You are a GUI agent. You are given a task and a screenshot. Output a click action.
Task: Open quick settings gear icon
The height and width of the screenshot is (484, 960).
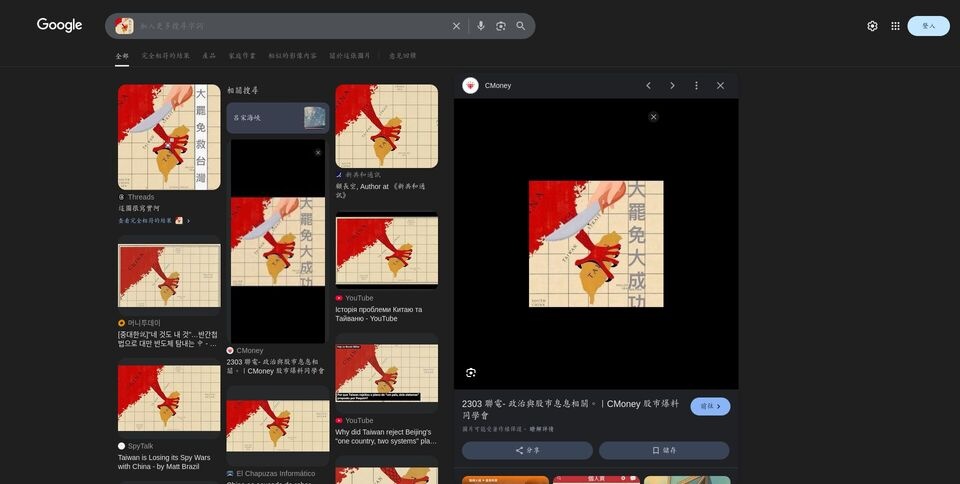872,26
